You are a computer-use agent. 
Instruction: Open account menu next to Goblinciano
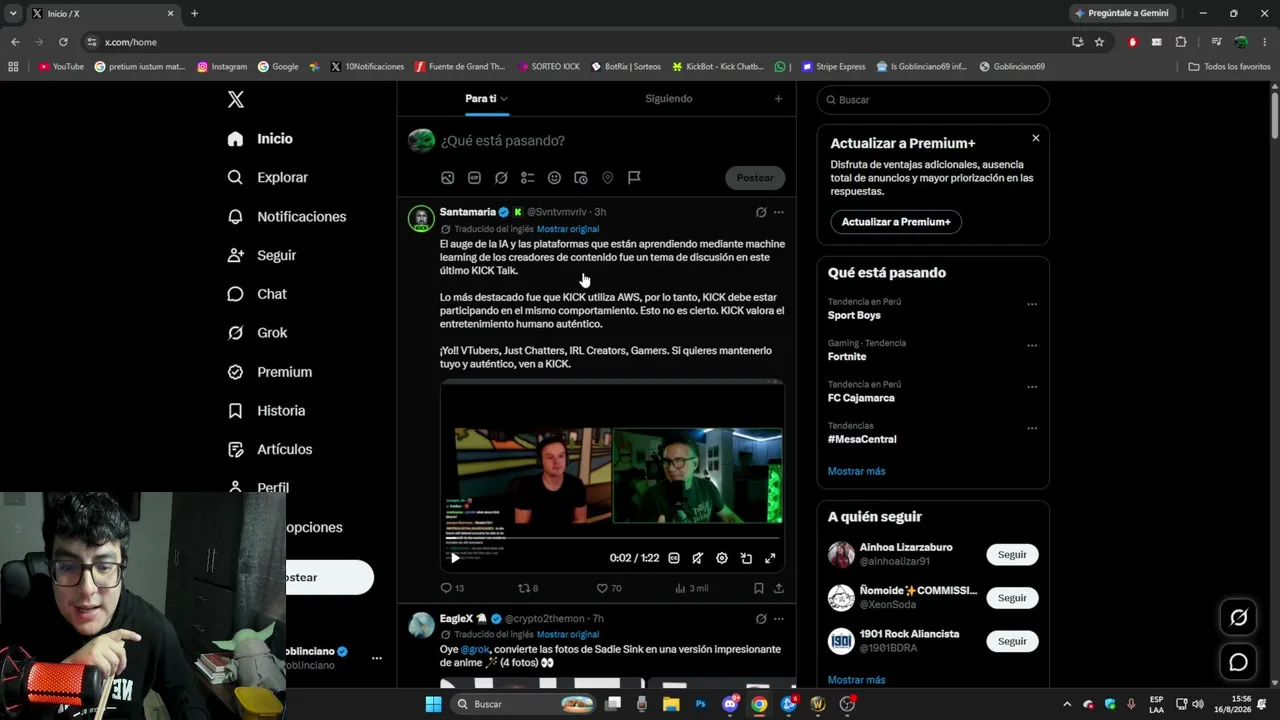click(x=377, y=658)
